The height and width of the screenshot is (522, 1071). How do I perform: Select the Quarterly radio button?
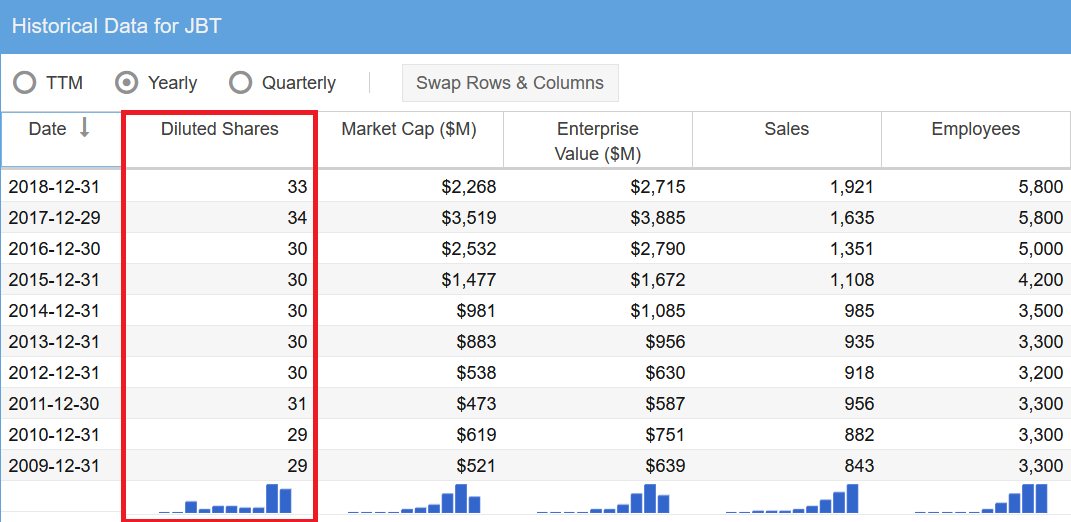(x=240, y=83)
